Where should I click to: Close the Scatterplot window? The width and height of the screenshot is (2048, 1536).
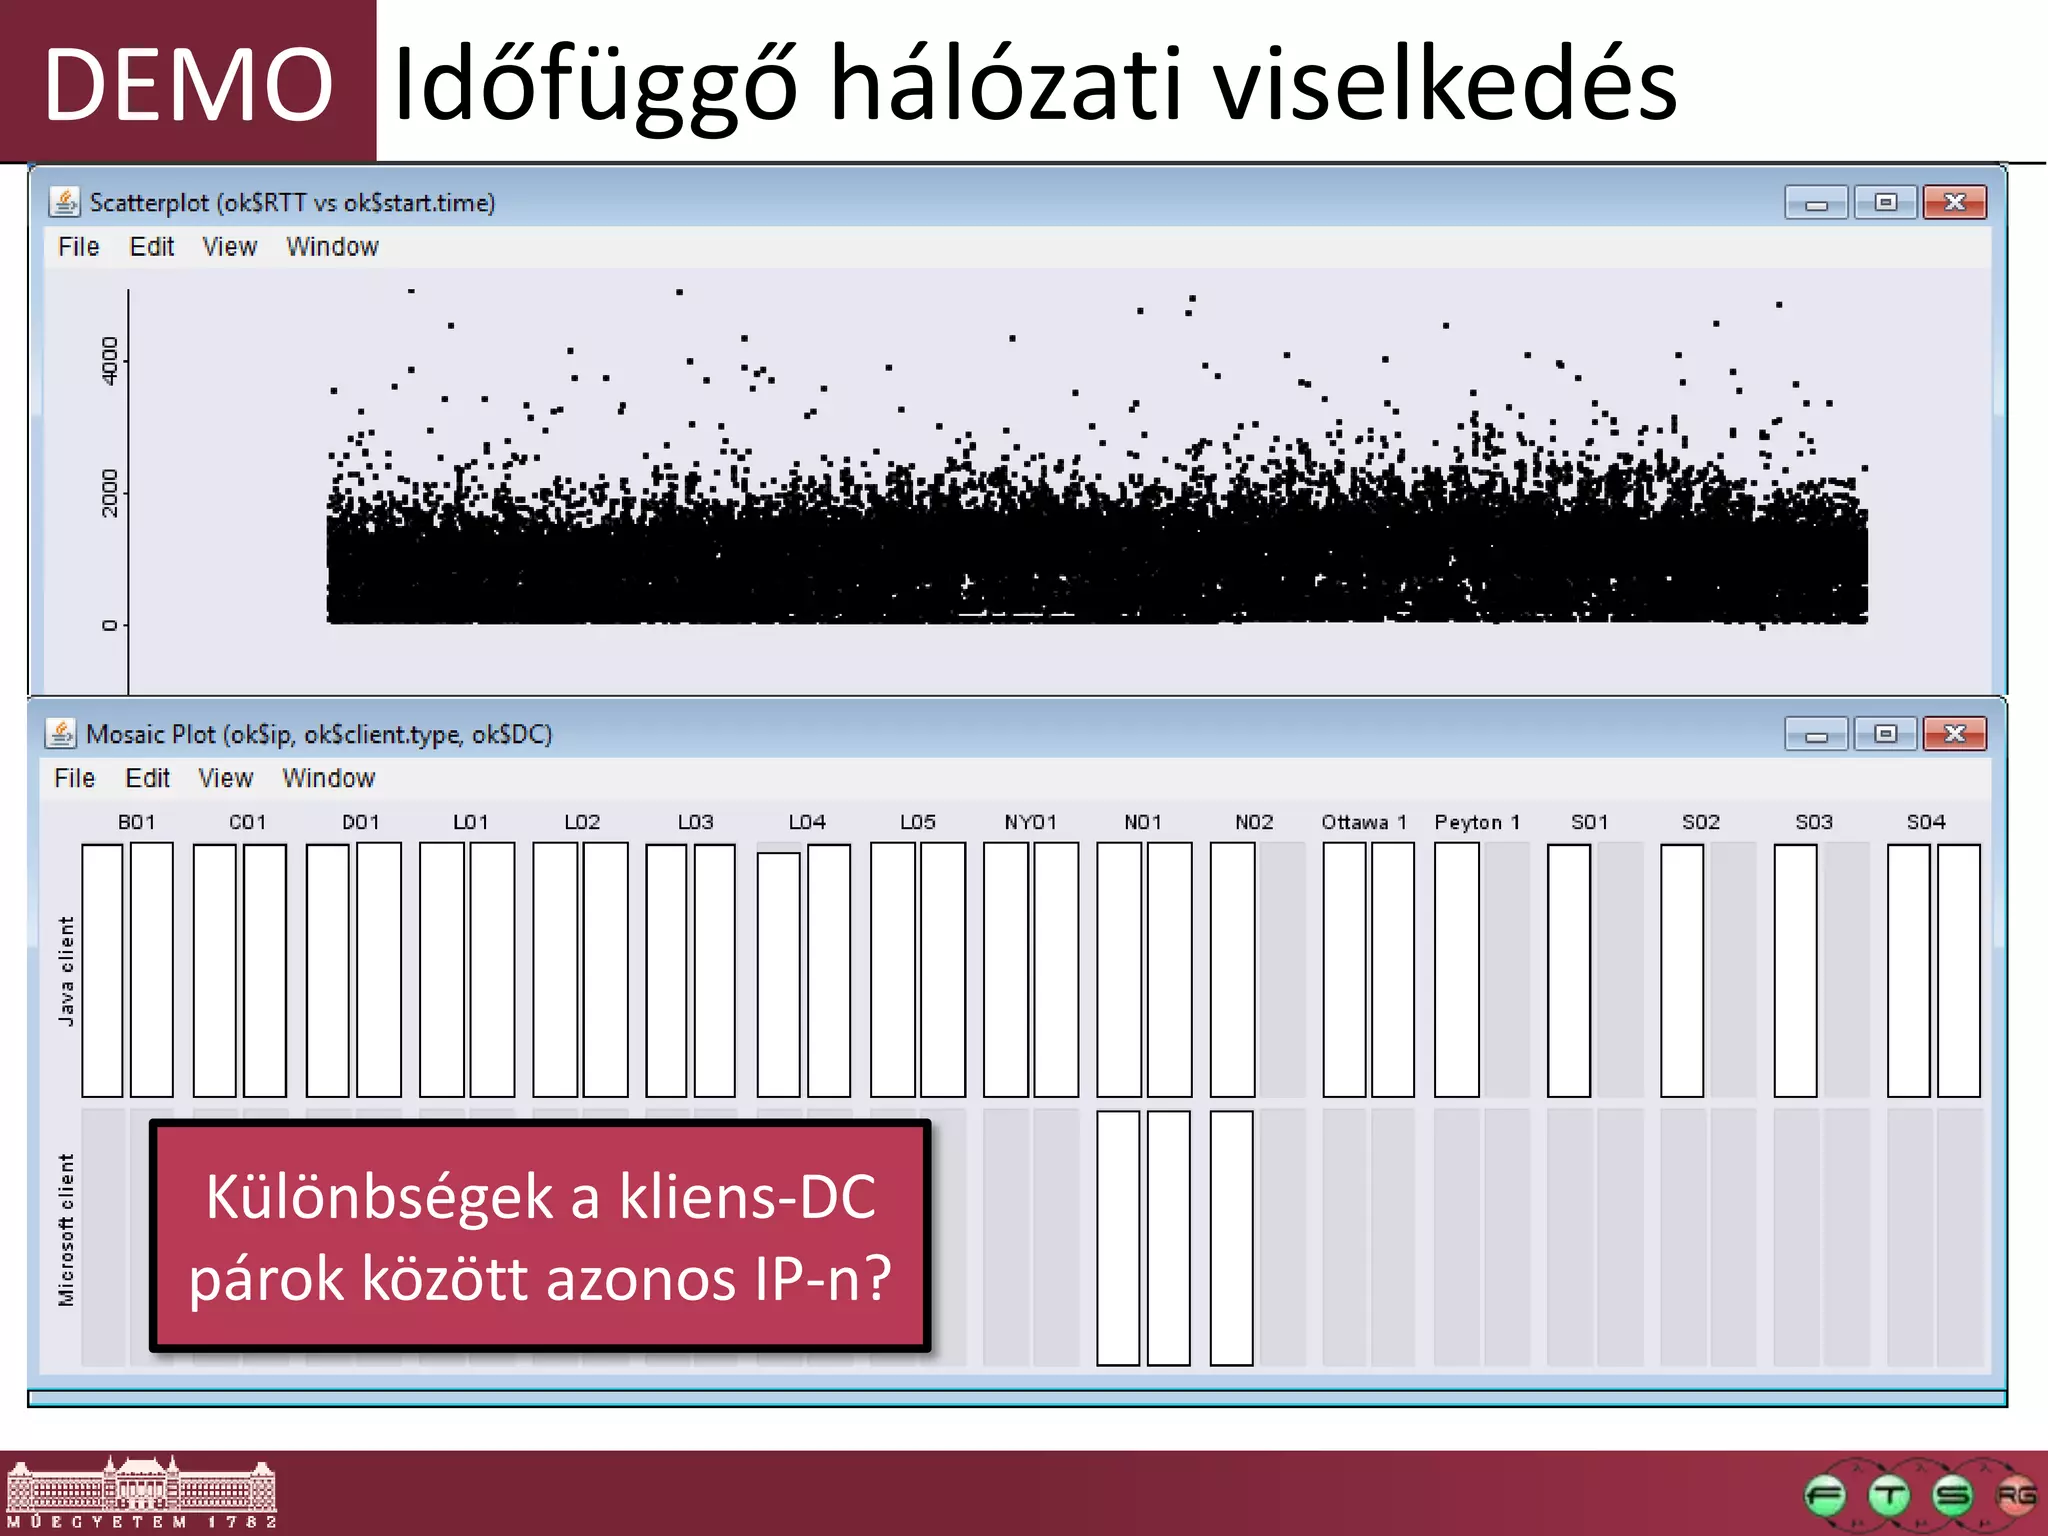coord(1955,203)
